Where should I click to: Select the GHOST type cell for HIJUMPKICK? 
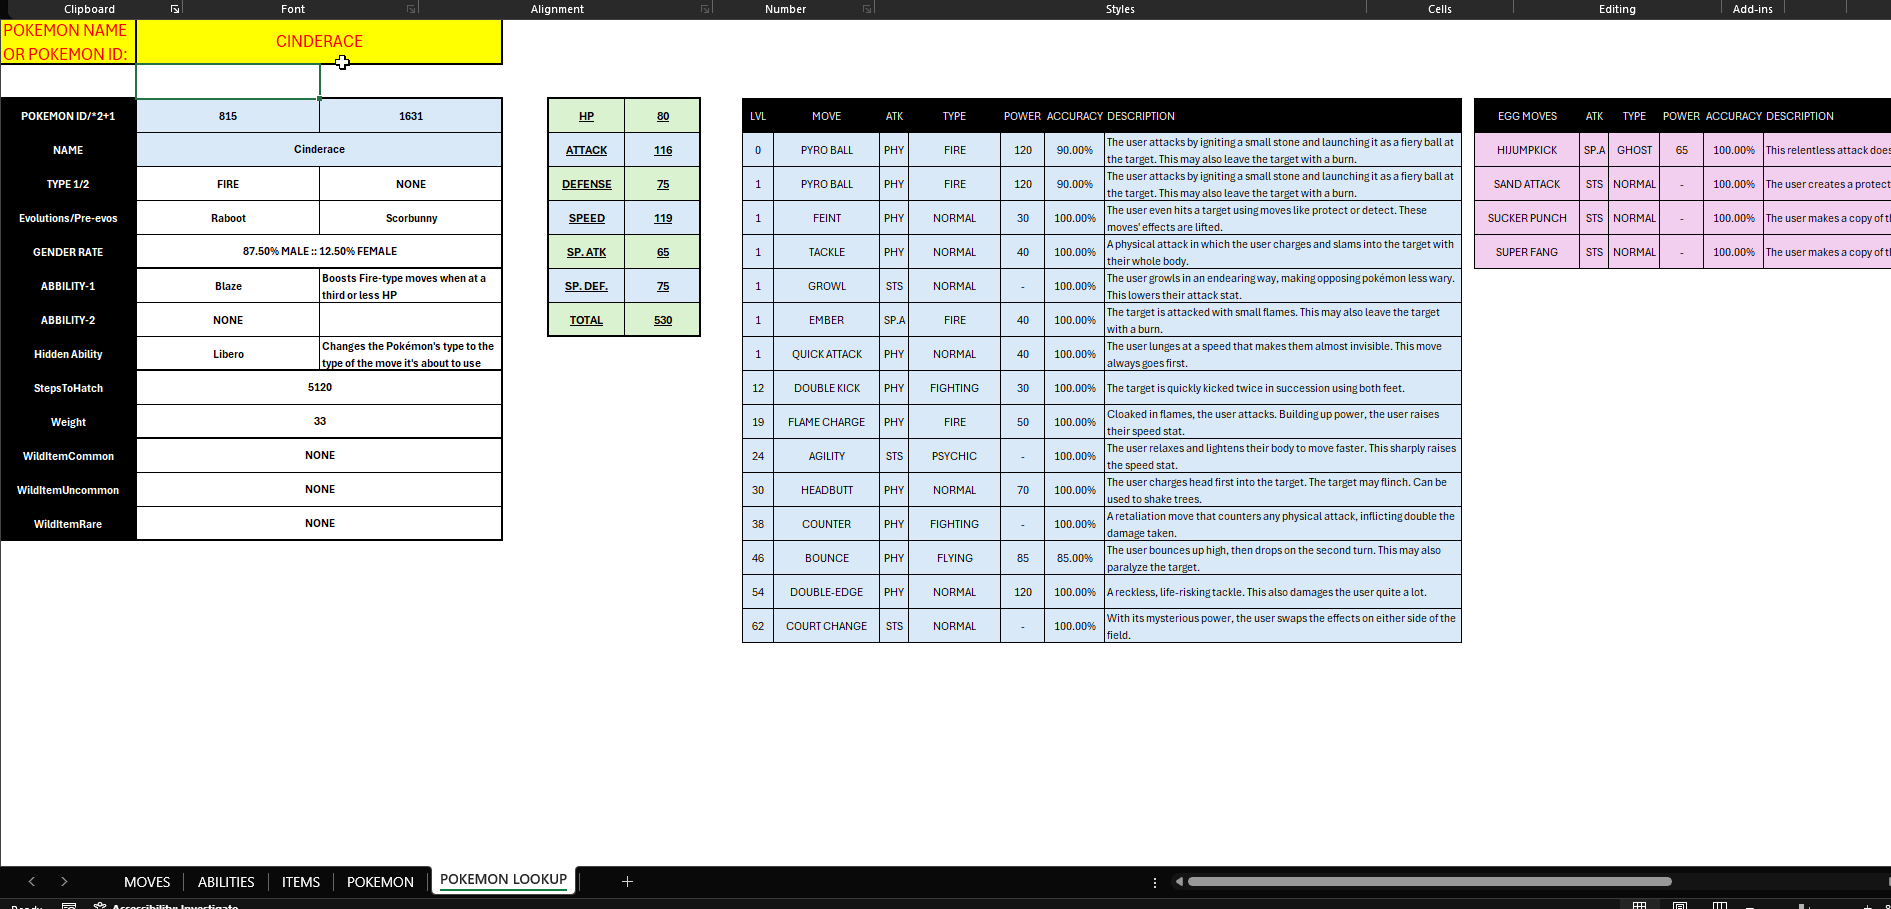point(1634,150)
